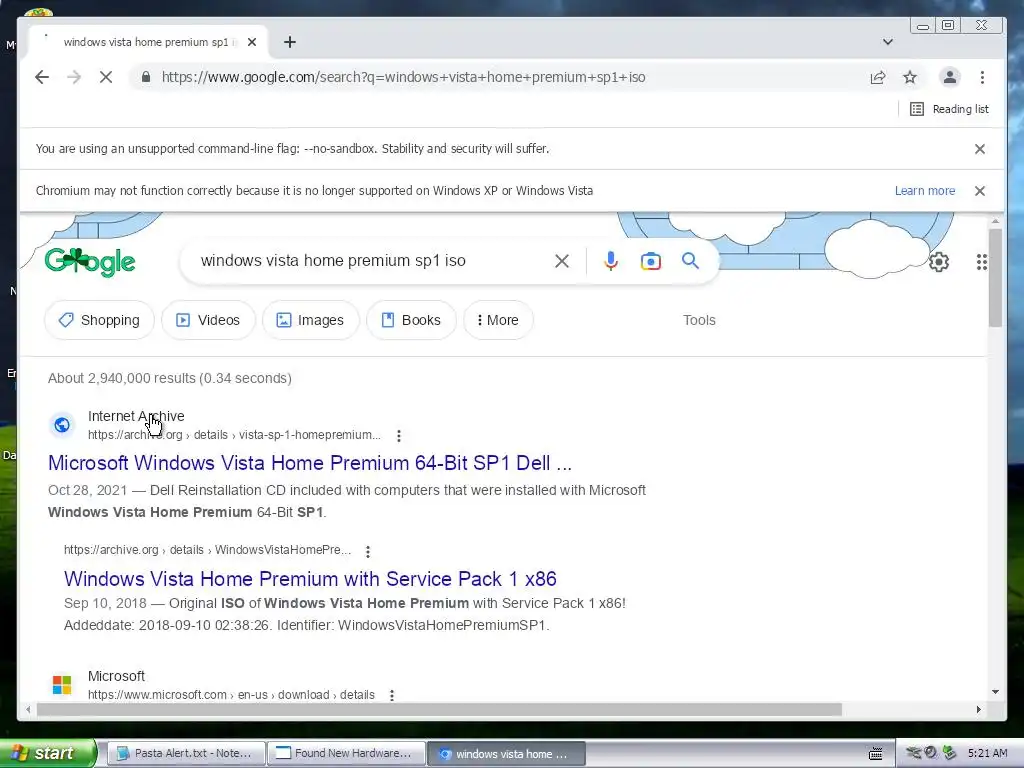Image resolution: width=1024 pixels, height=768 pixels.
Task: Click the address bar URL
Action: [x=404, y=77]
